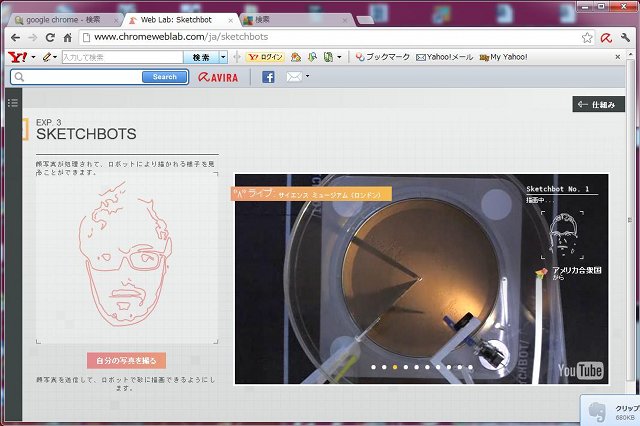Click the third toolbar icon after ログイン
Image resolution: width=640 pixels, height=426 pixels.
(x=329, y=57)
